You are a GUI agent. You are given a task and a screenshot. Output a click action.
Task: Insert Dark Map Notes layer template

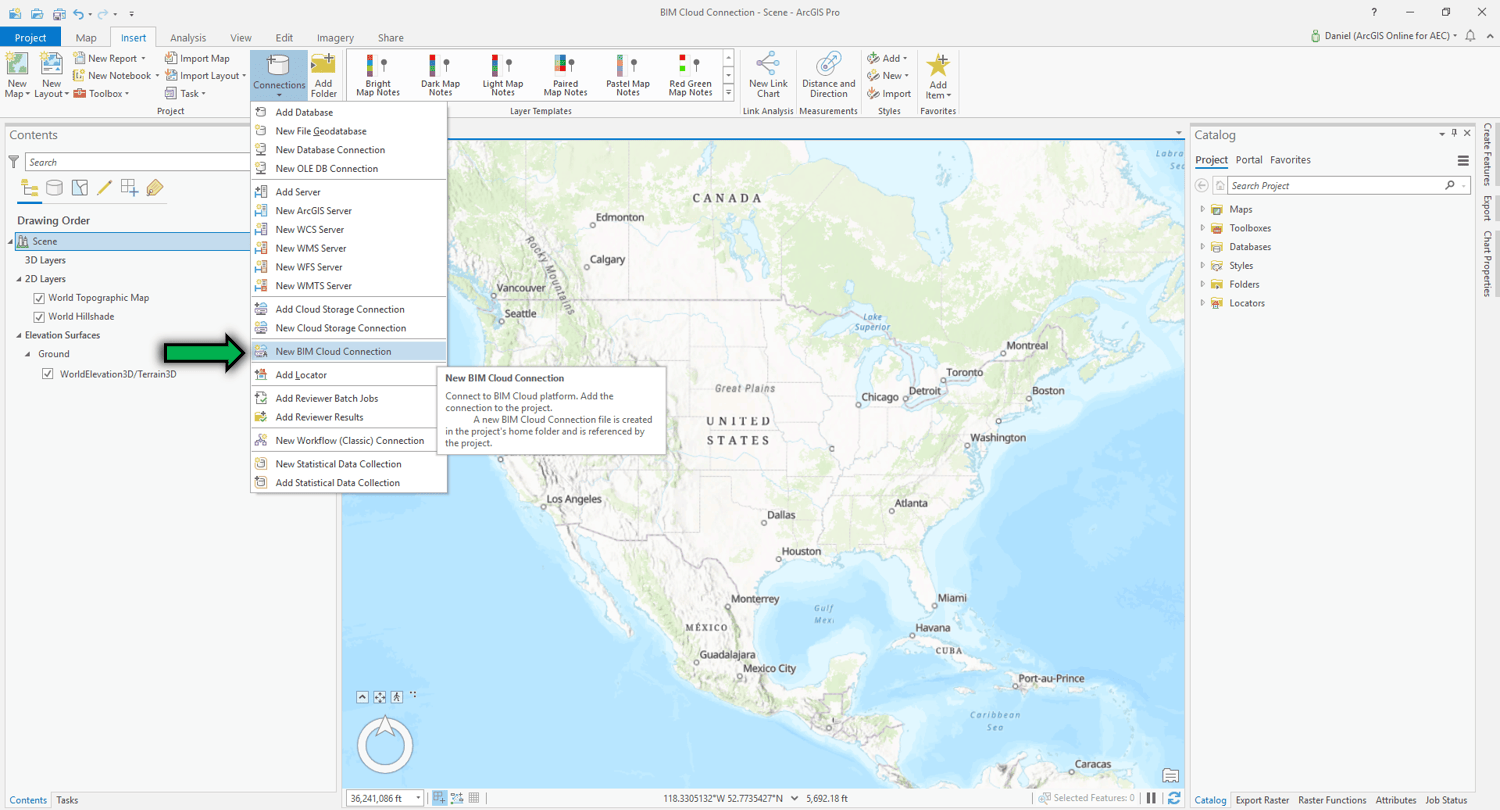point(440,75)
